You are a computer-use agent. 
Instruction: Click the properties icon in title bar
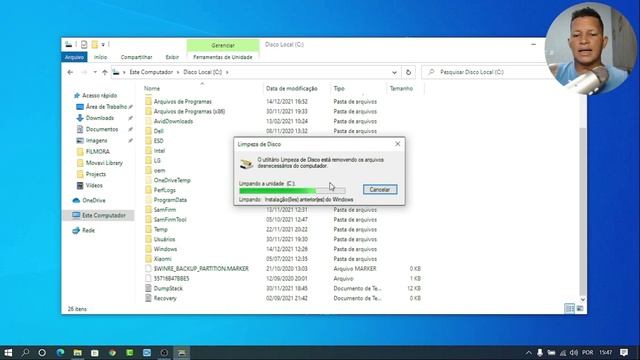[x=84, y=44]
